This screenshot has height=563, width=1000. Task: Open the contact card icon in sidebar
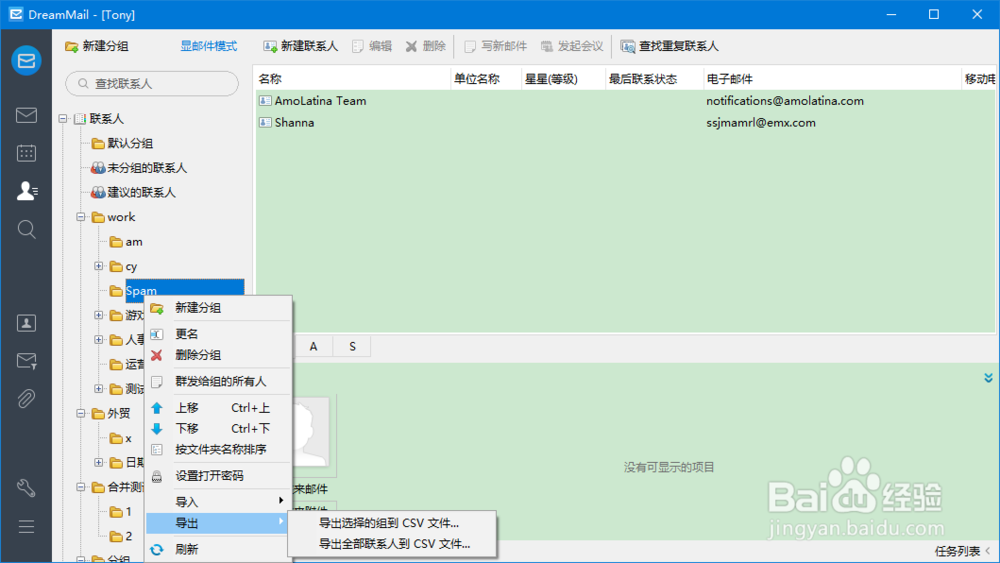[26, 323]
